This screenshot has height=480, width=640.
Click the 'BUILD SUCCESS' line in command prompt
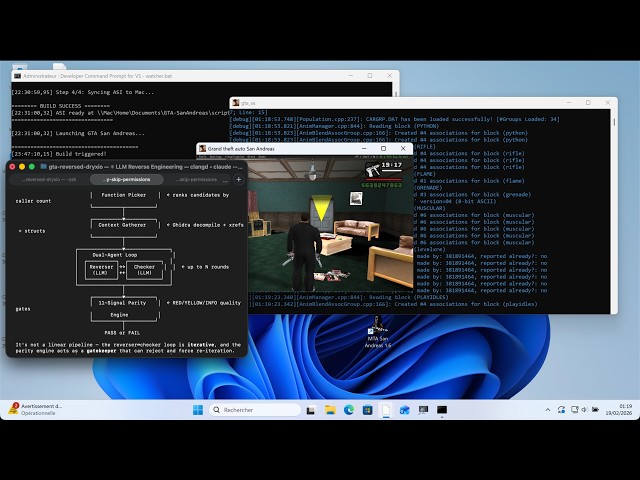(60, 106)
